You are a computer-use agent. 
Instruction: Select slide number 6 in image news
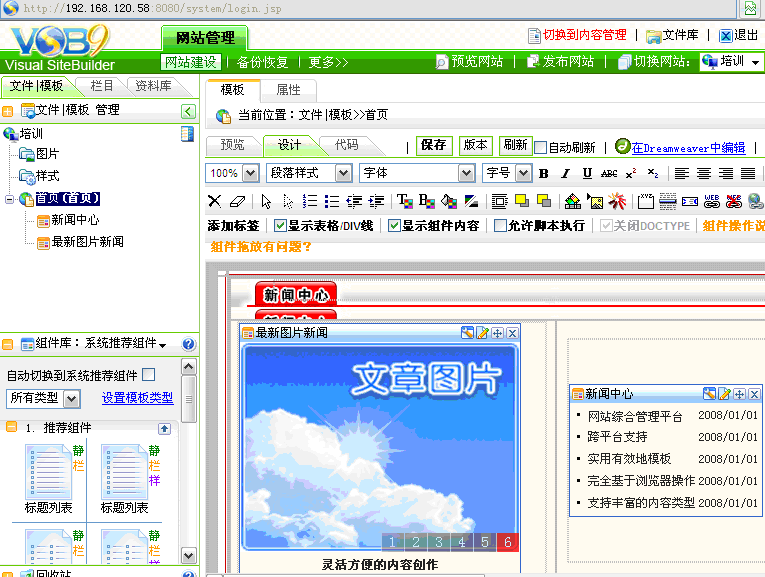[x=507, y=542]
